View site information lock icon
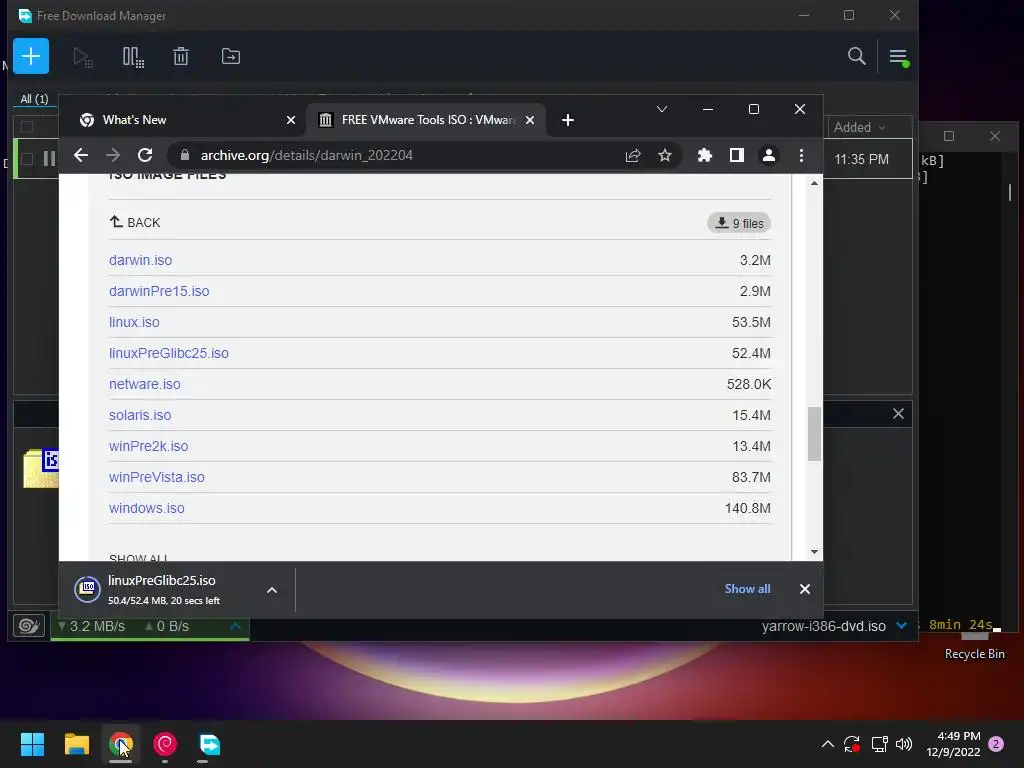1024x768 pixels. click(185, 155)
